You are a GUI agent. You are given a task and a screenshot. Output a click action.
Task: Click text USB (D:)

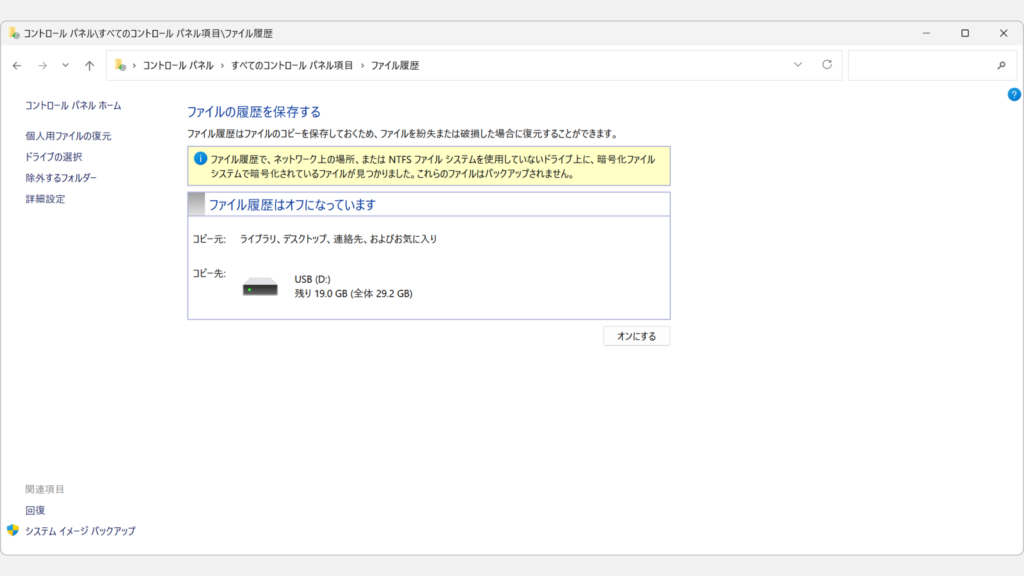[x=312, y=279]
